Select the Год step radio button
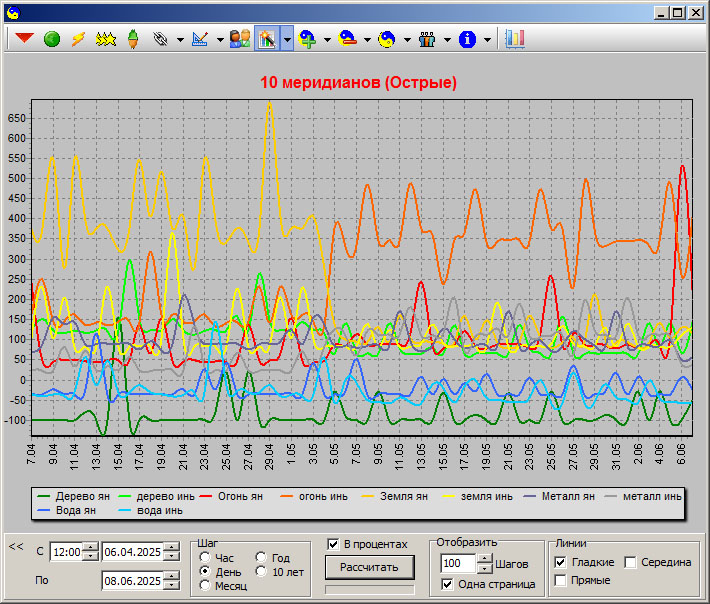This screenshot has width=710, height=604. 261,557
